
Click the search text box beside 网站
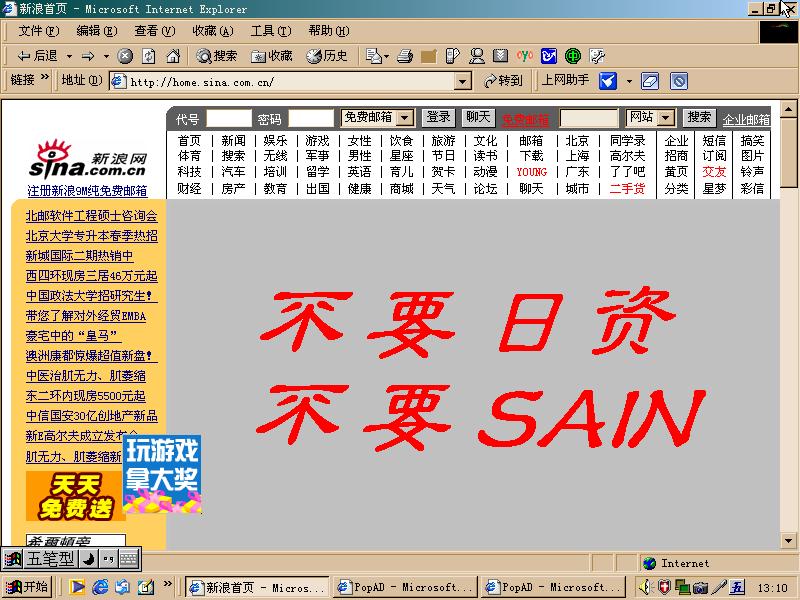[589, 118]
